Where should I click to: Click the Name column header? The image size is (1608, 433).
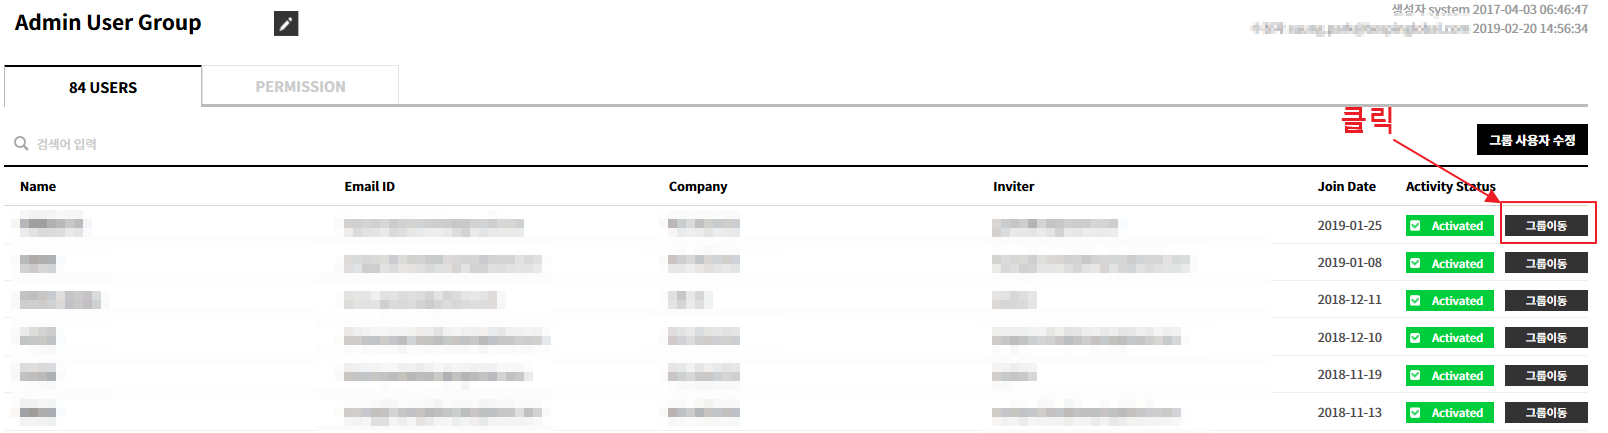tap(38, 187)
